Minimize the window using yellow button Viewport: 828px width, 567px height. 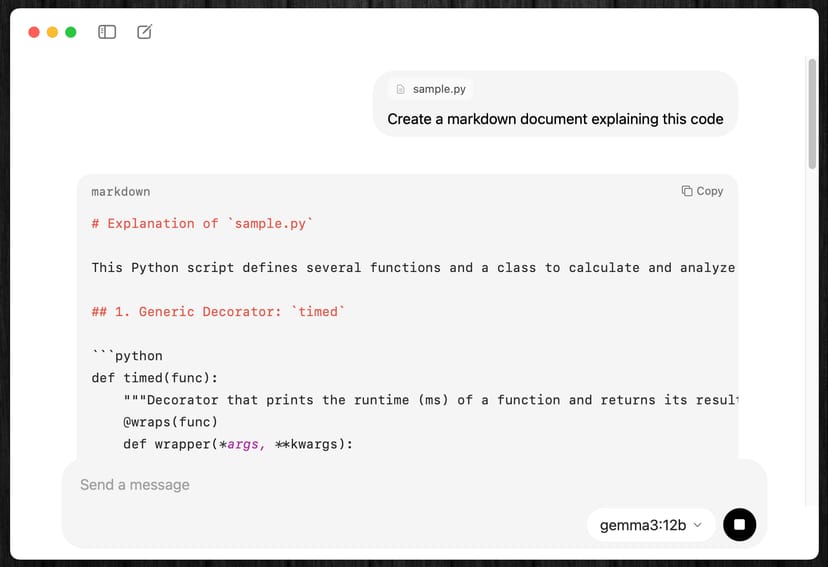tap(52, 32)
